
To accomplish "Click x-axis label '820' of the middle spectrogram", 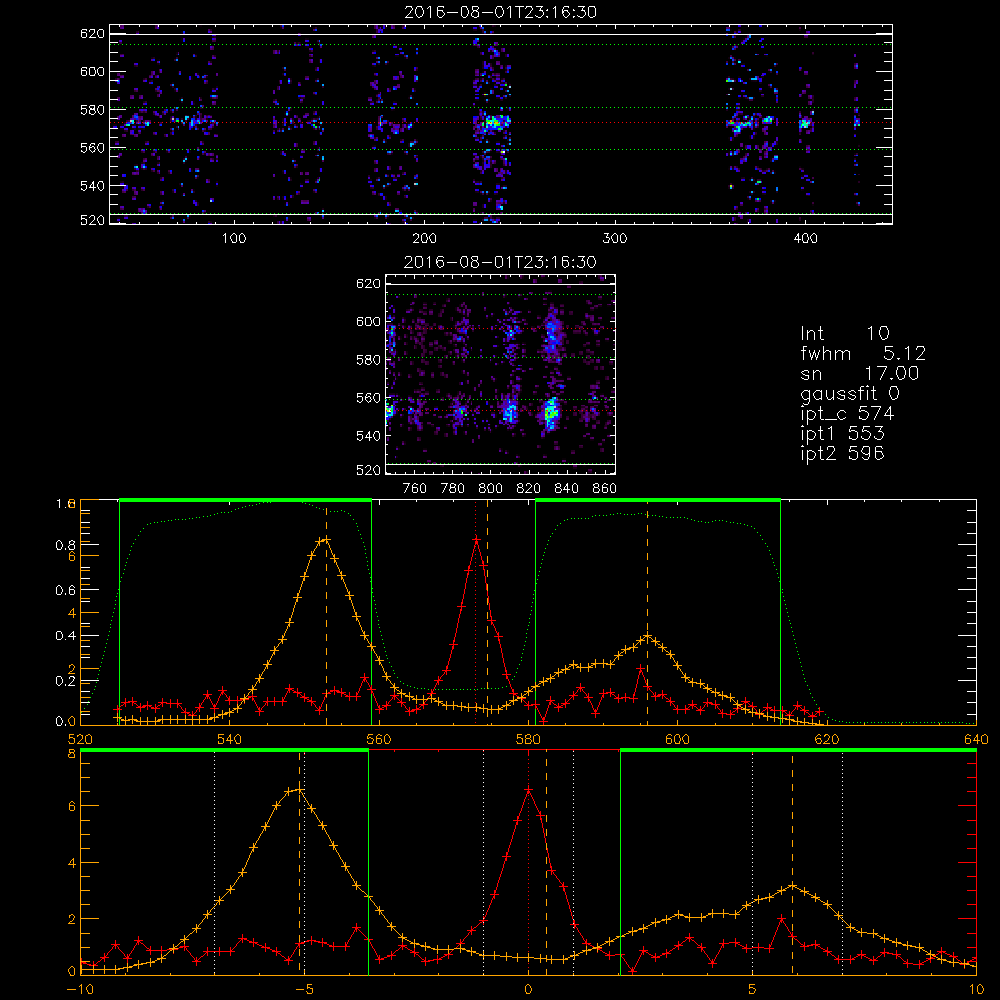I will click(529, 489).
